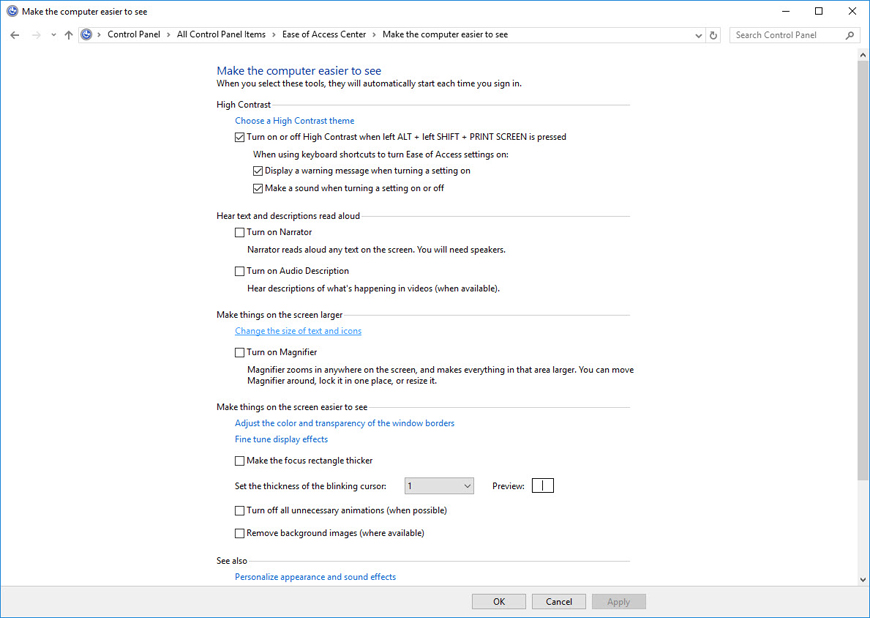
Task: Enable Turn on Magnifier checkbox
Action: [240, 352]
